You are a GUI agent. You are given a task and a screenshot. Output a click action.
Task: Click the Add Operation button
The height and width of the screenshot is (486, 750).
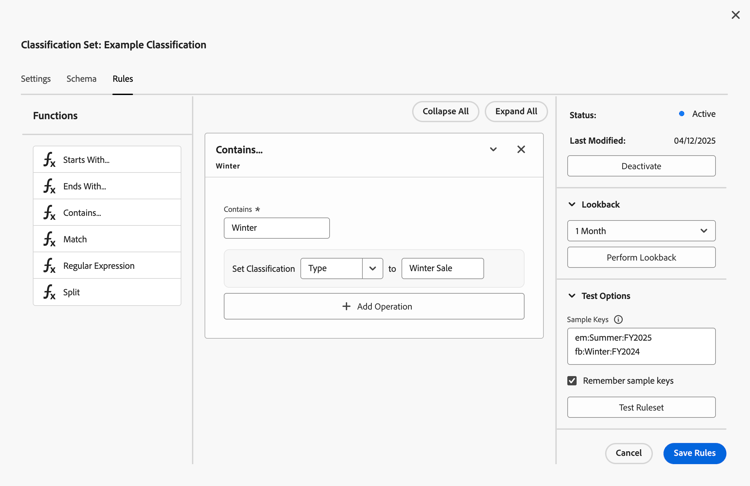(x=374, y=306)
